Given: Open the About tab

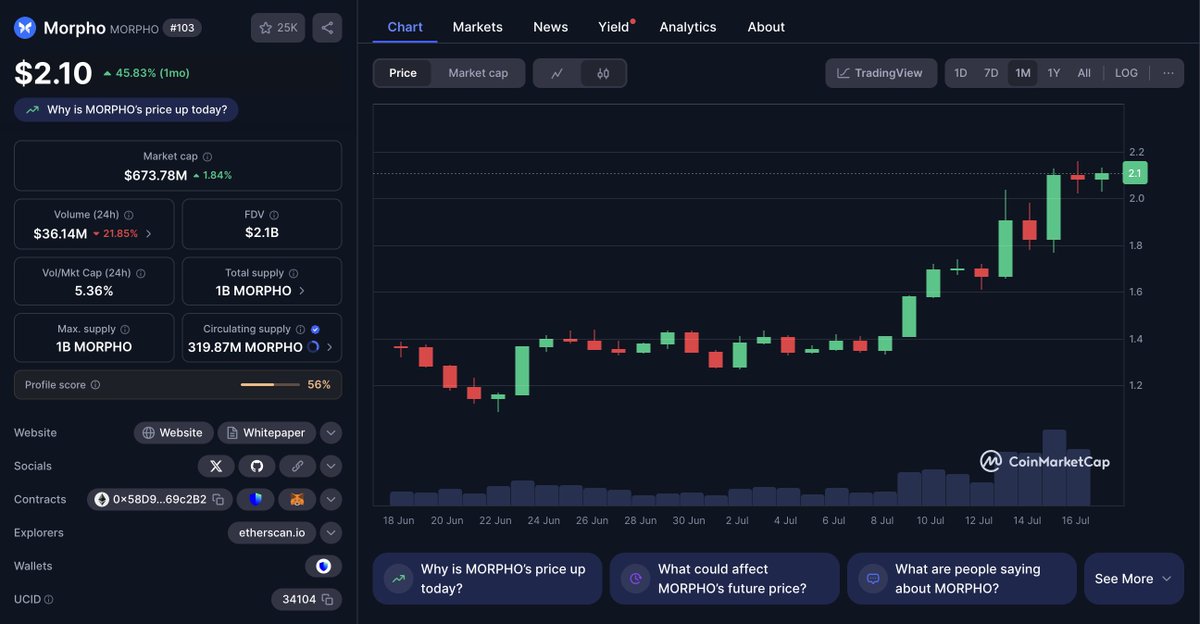Looking at the screenshot, I should point(766,27).
